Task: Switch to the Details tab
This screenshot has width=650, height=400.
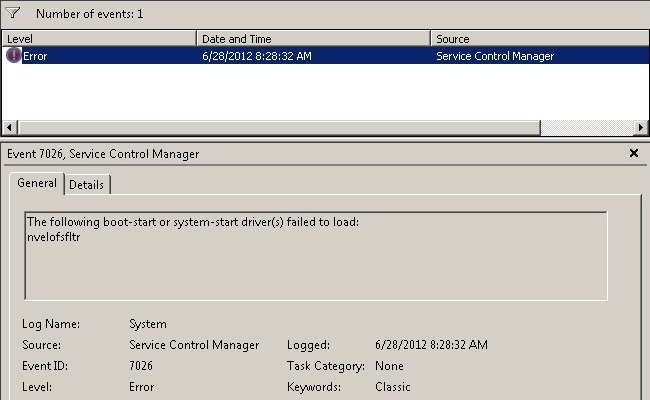Action: coord(87,185)
